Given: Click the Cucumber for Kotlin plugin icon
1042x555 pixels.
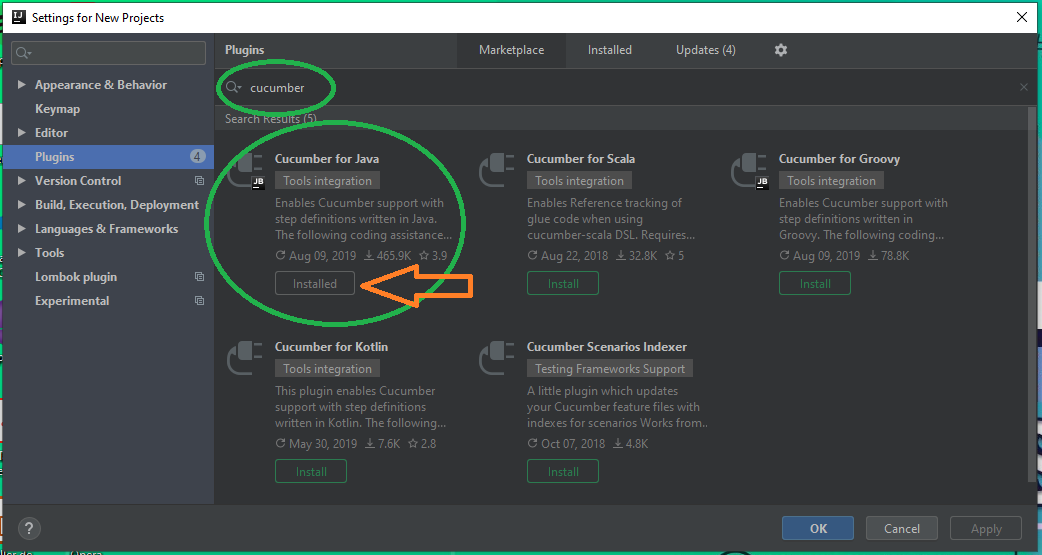Looking at the screenshot, I should point(246,360).
